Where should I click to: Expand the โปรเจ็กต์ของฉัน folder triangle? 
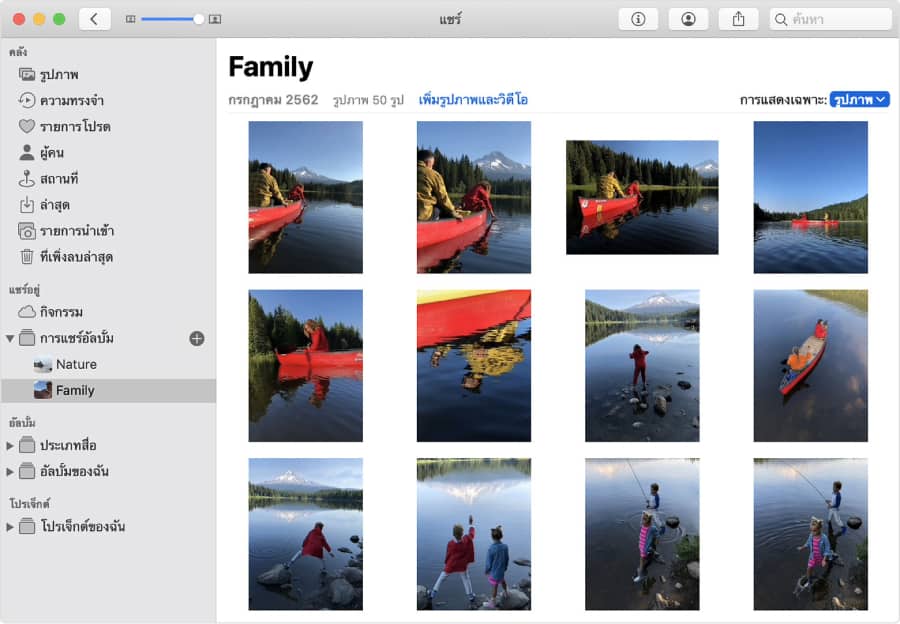(10, 527)
